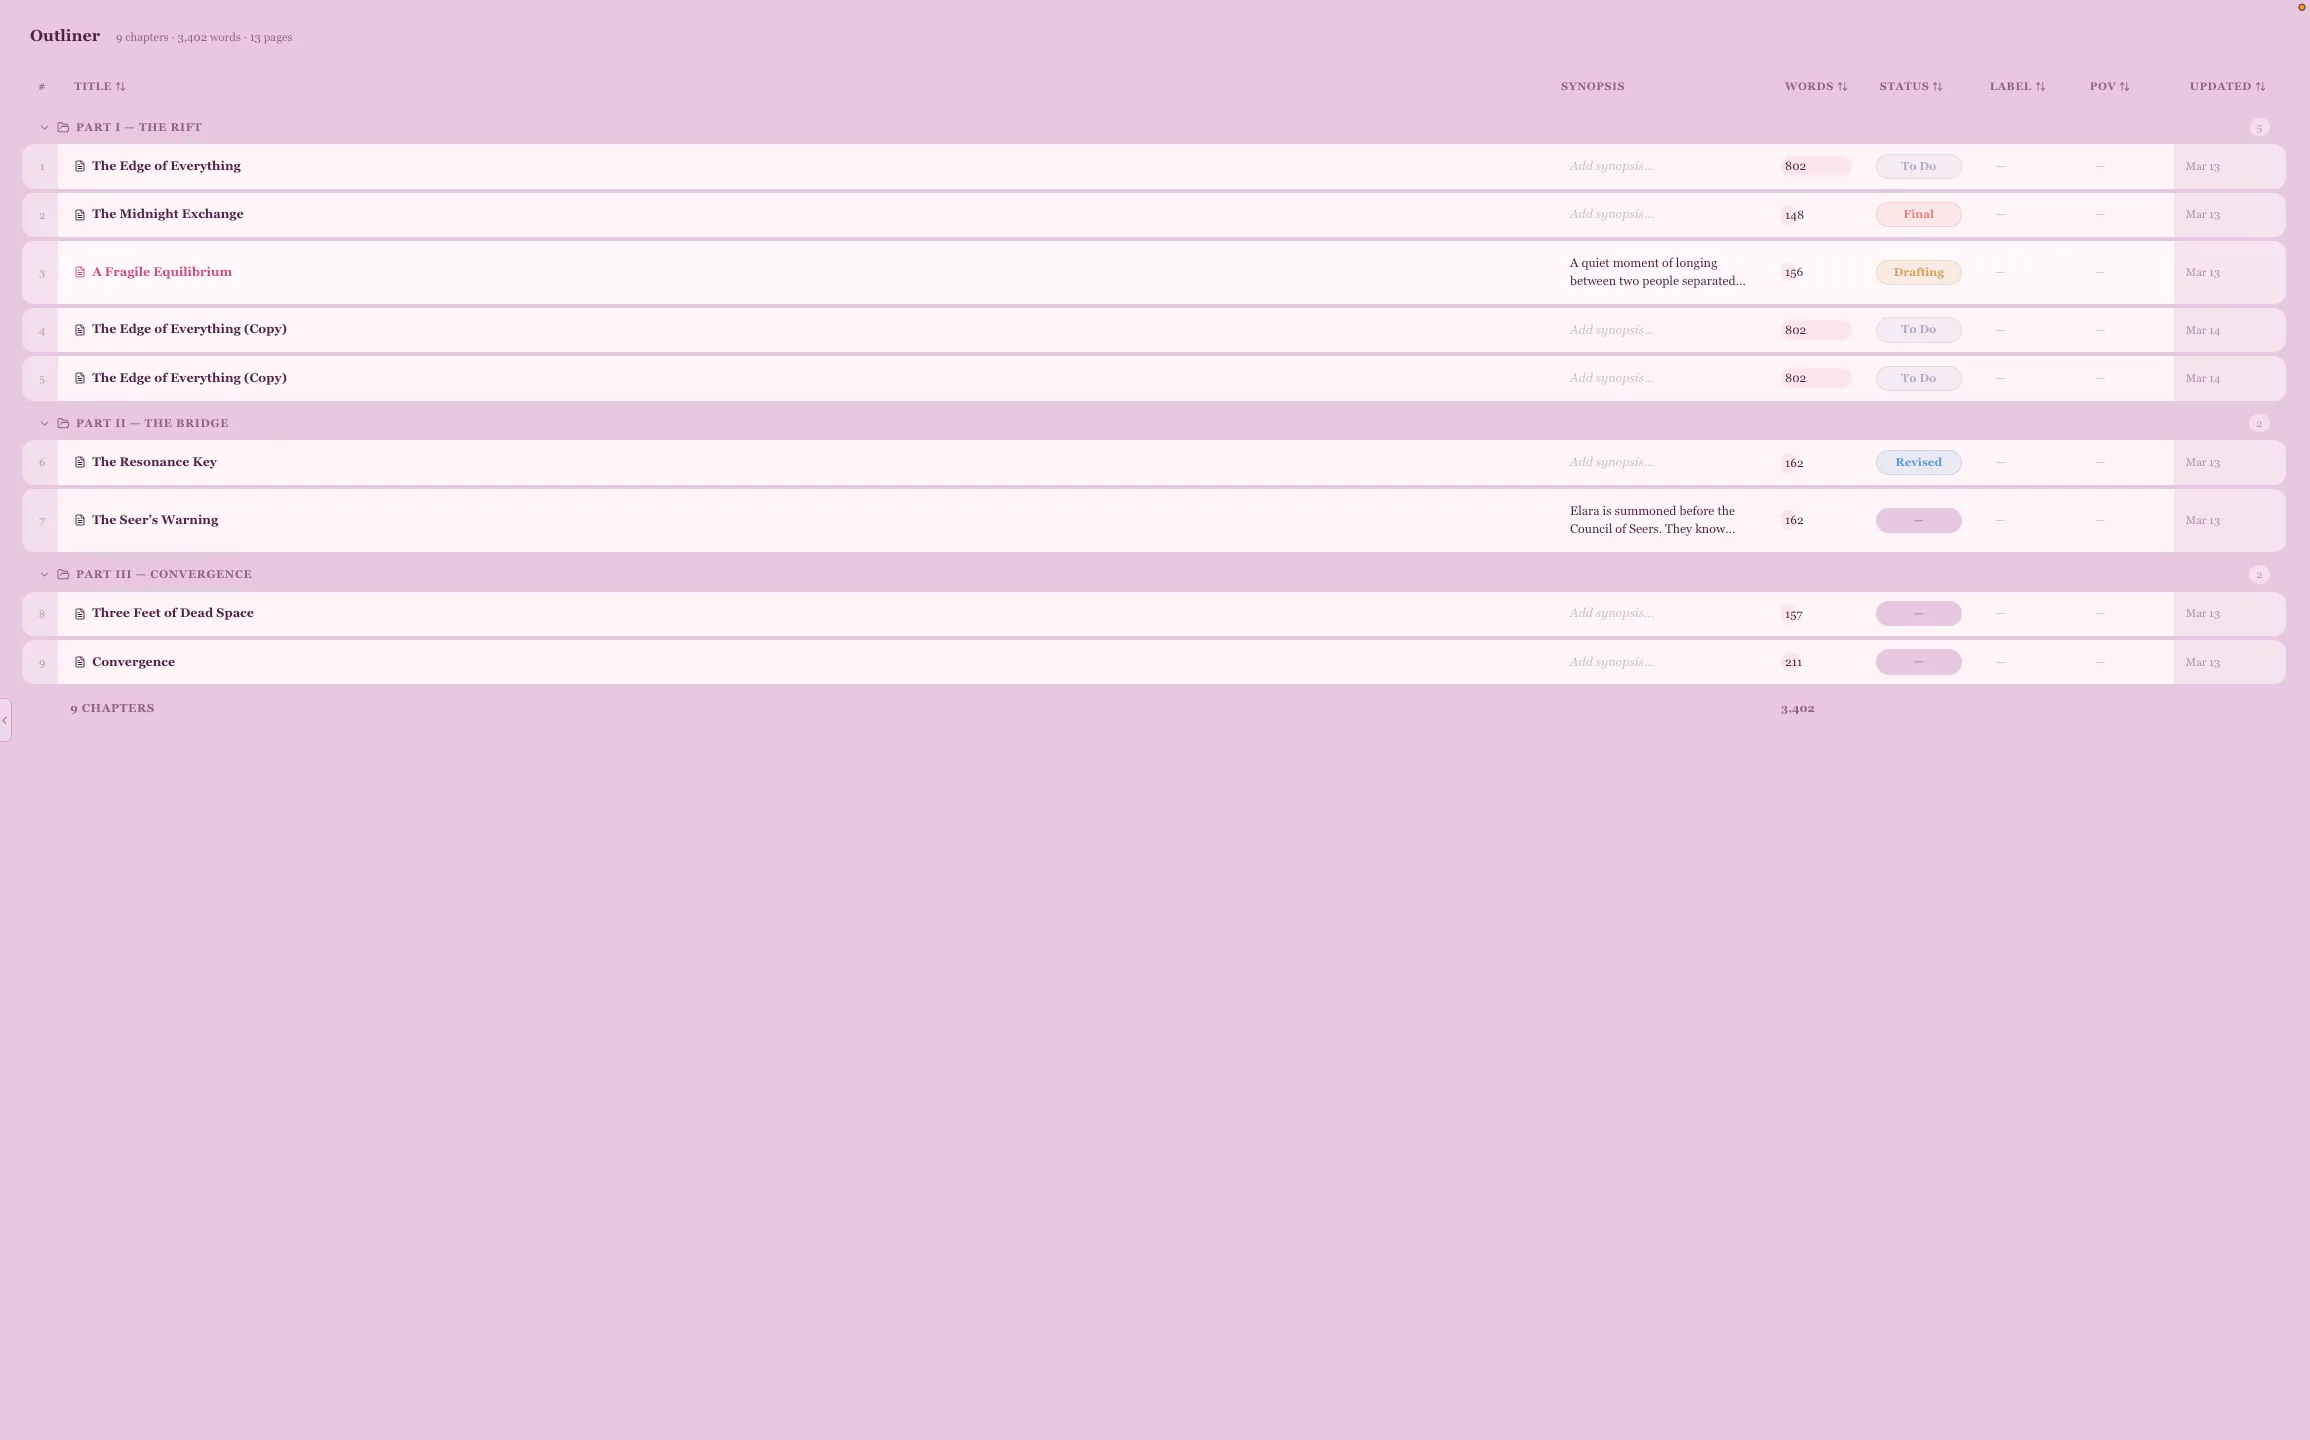Click the document icon beside A Fragile Equilibrium
Image resolution: width=2310 pixels, height=1440 pixels.
pos(80,272)
